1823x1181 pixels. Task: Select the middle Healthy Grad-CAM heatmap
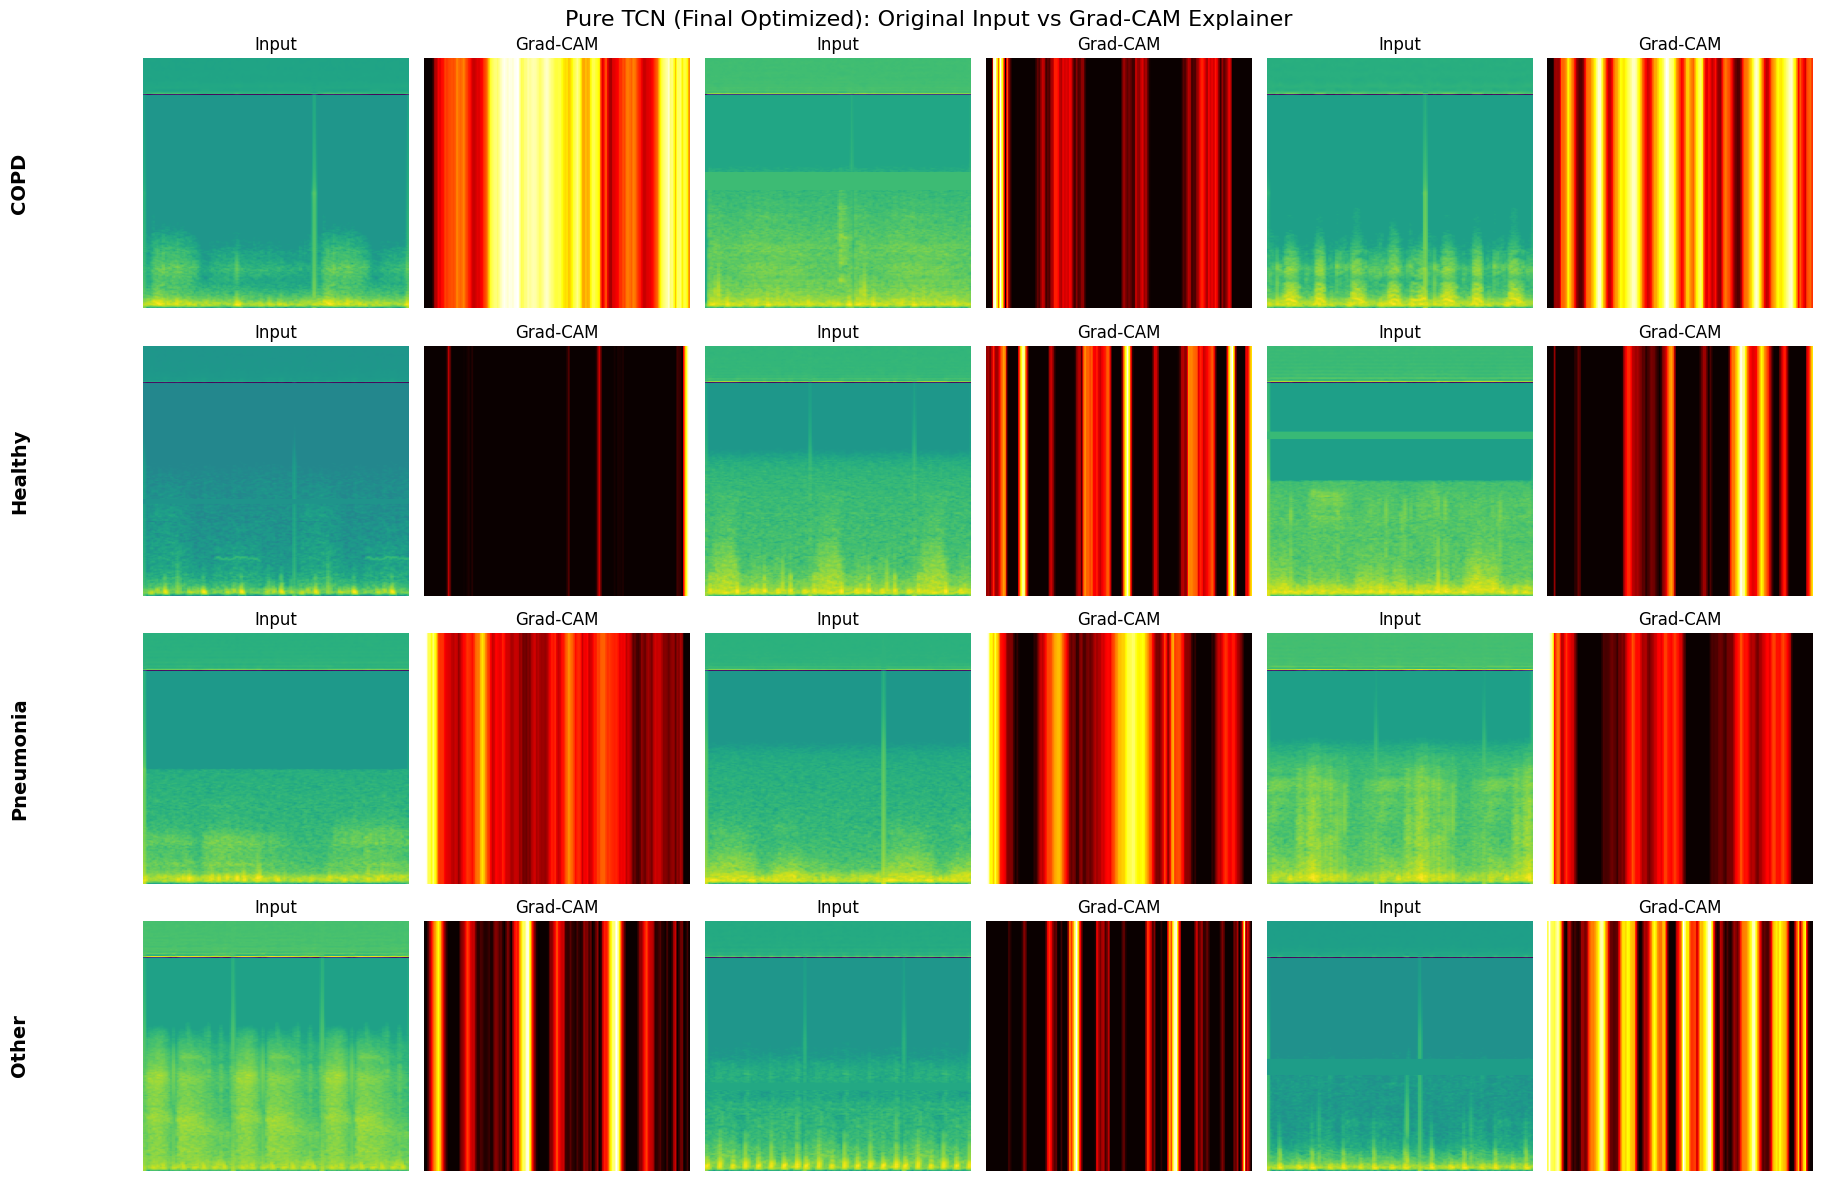coord(1118,468)
